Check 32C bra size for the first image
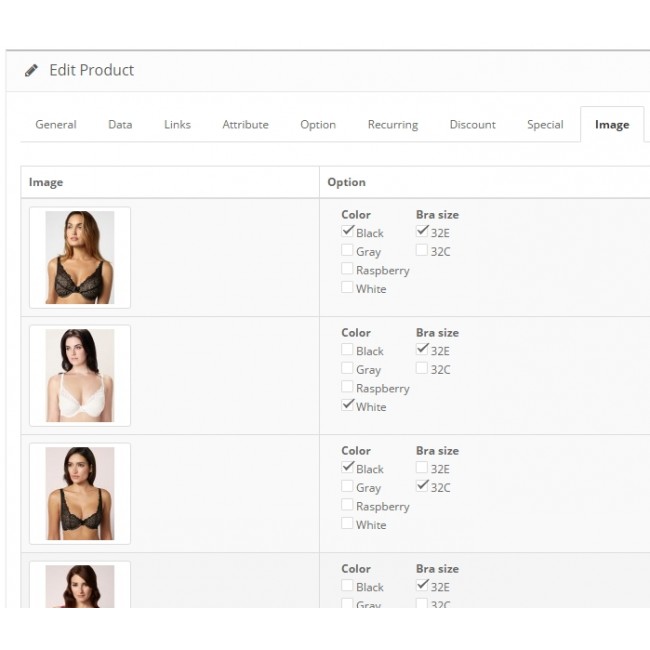The width and height of the screenshot is (650, 650). pyautogui.click(x=422, y=250)
